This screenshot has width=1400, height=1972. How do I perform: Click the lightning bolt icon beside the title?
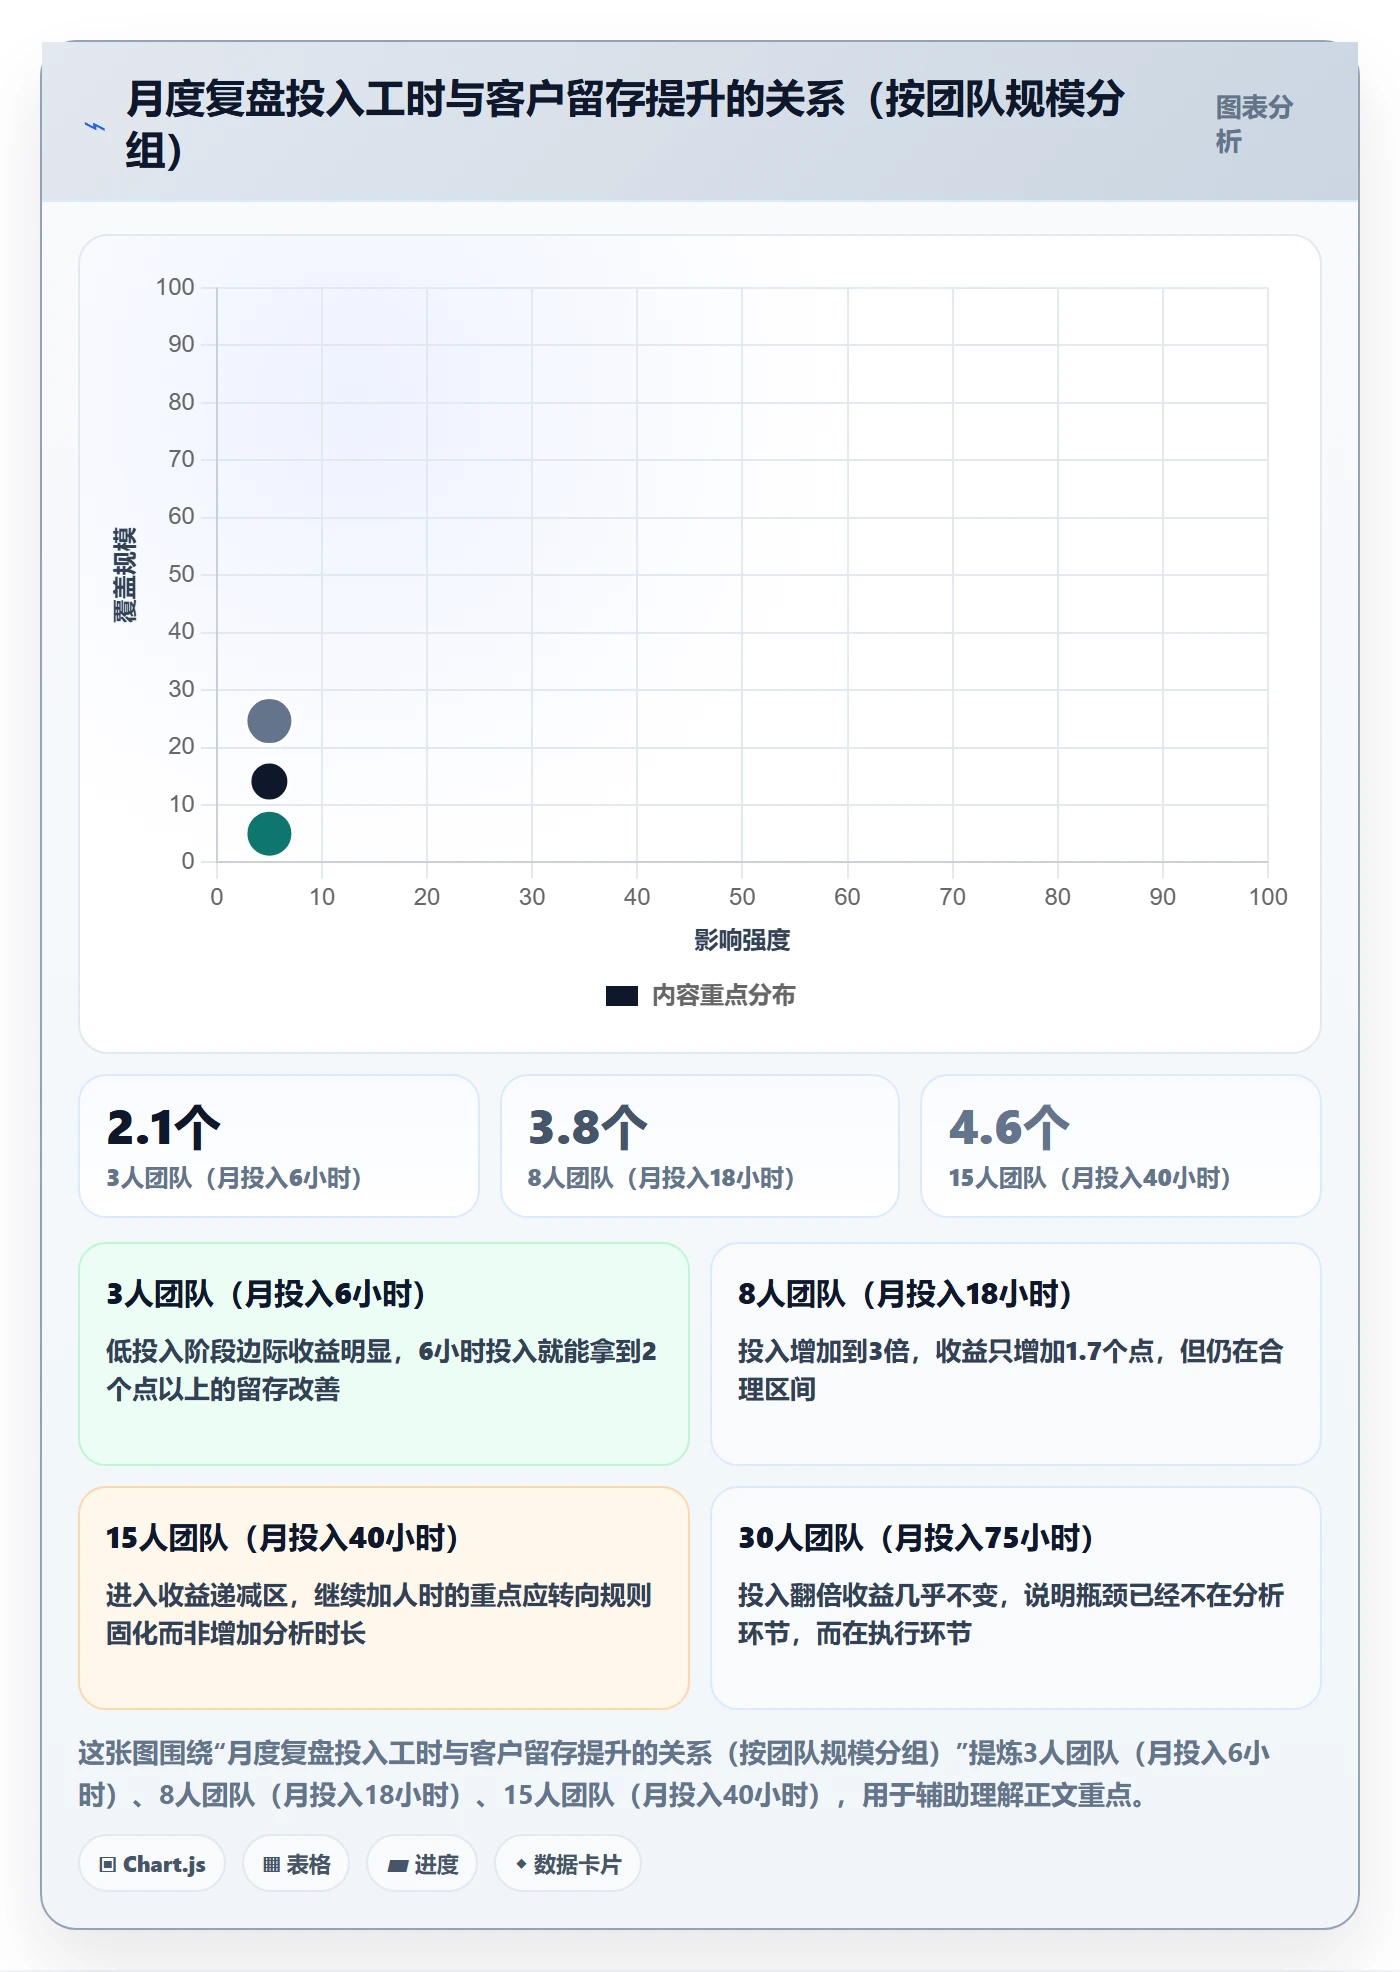coord(95,126)
